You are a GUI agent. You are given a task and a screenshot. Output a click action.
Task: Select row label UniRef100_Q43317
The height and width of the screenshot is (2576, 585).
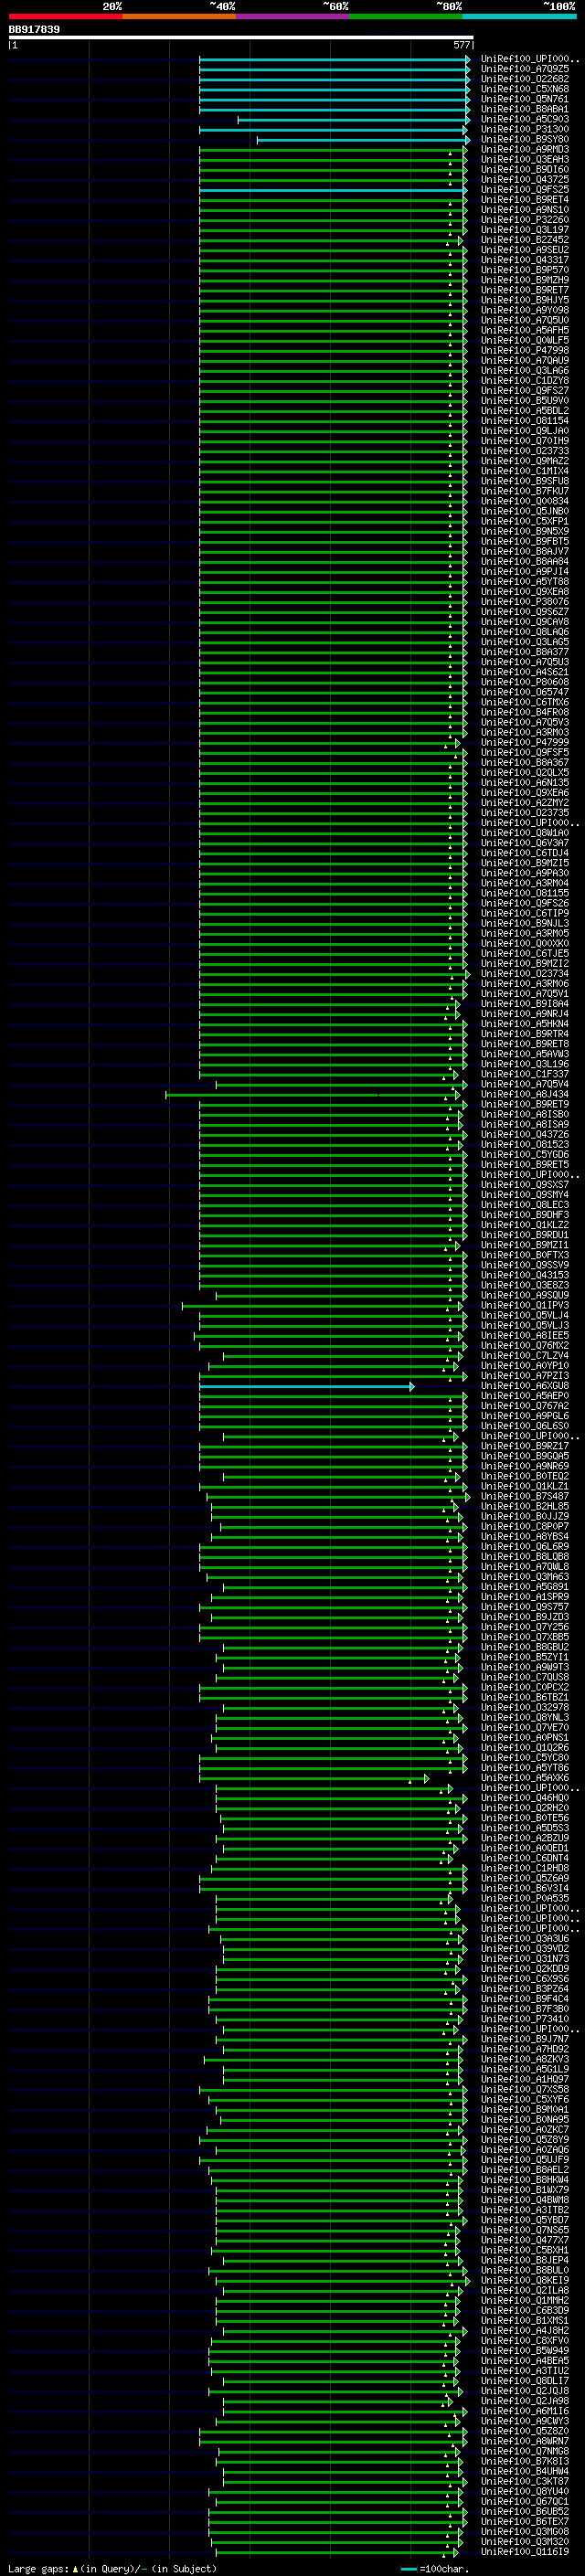click(525, 260)
